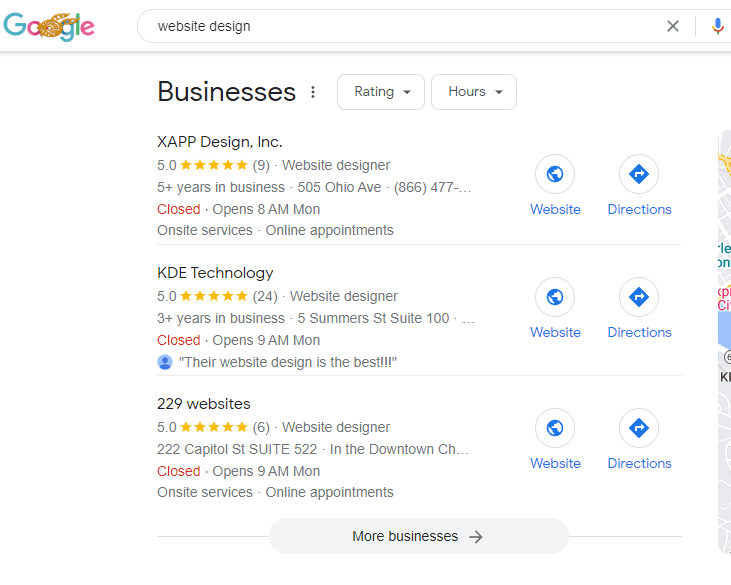Open the KDE Technology listing title
This screenshot has height=585, width=731.
[215, 273]
